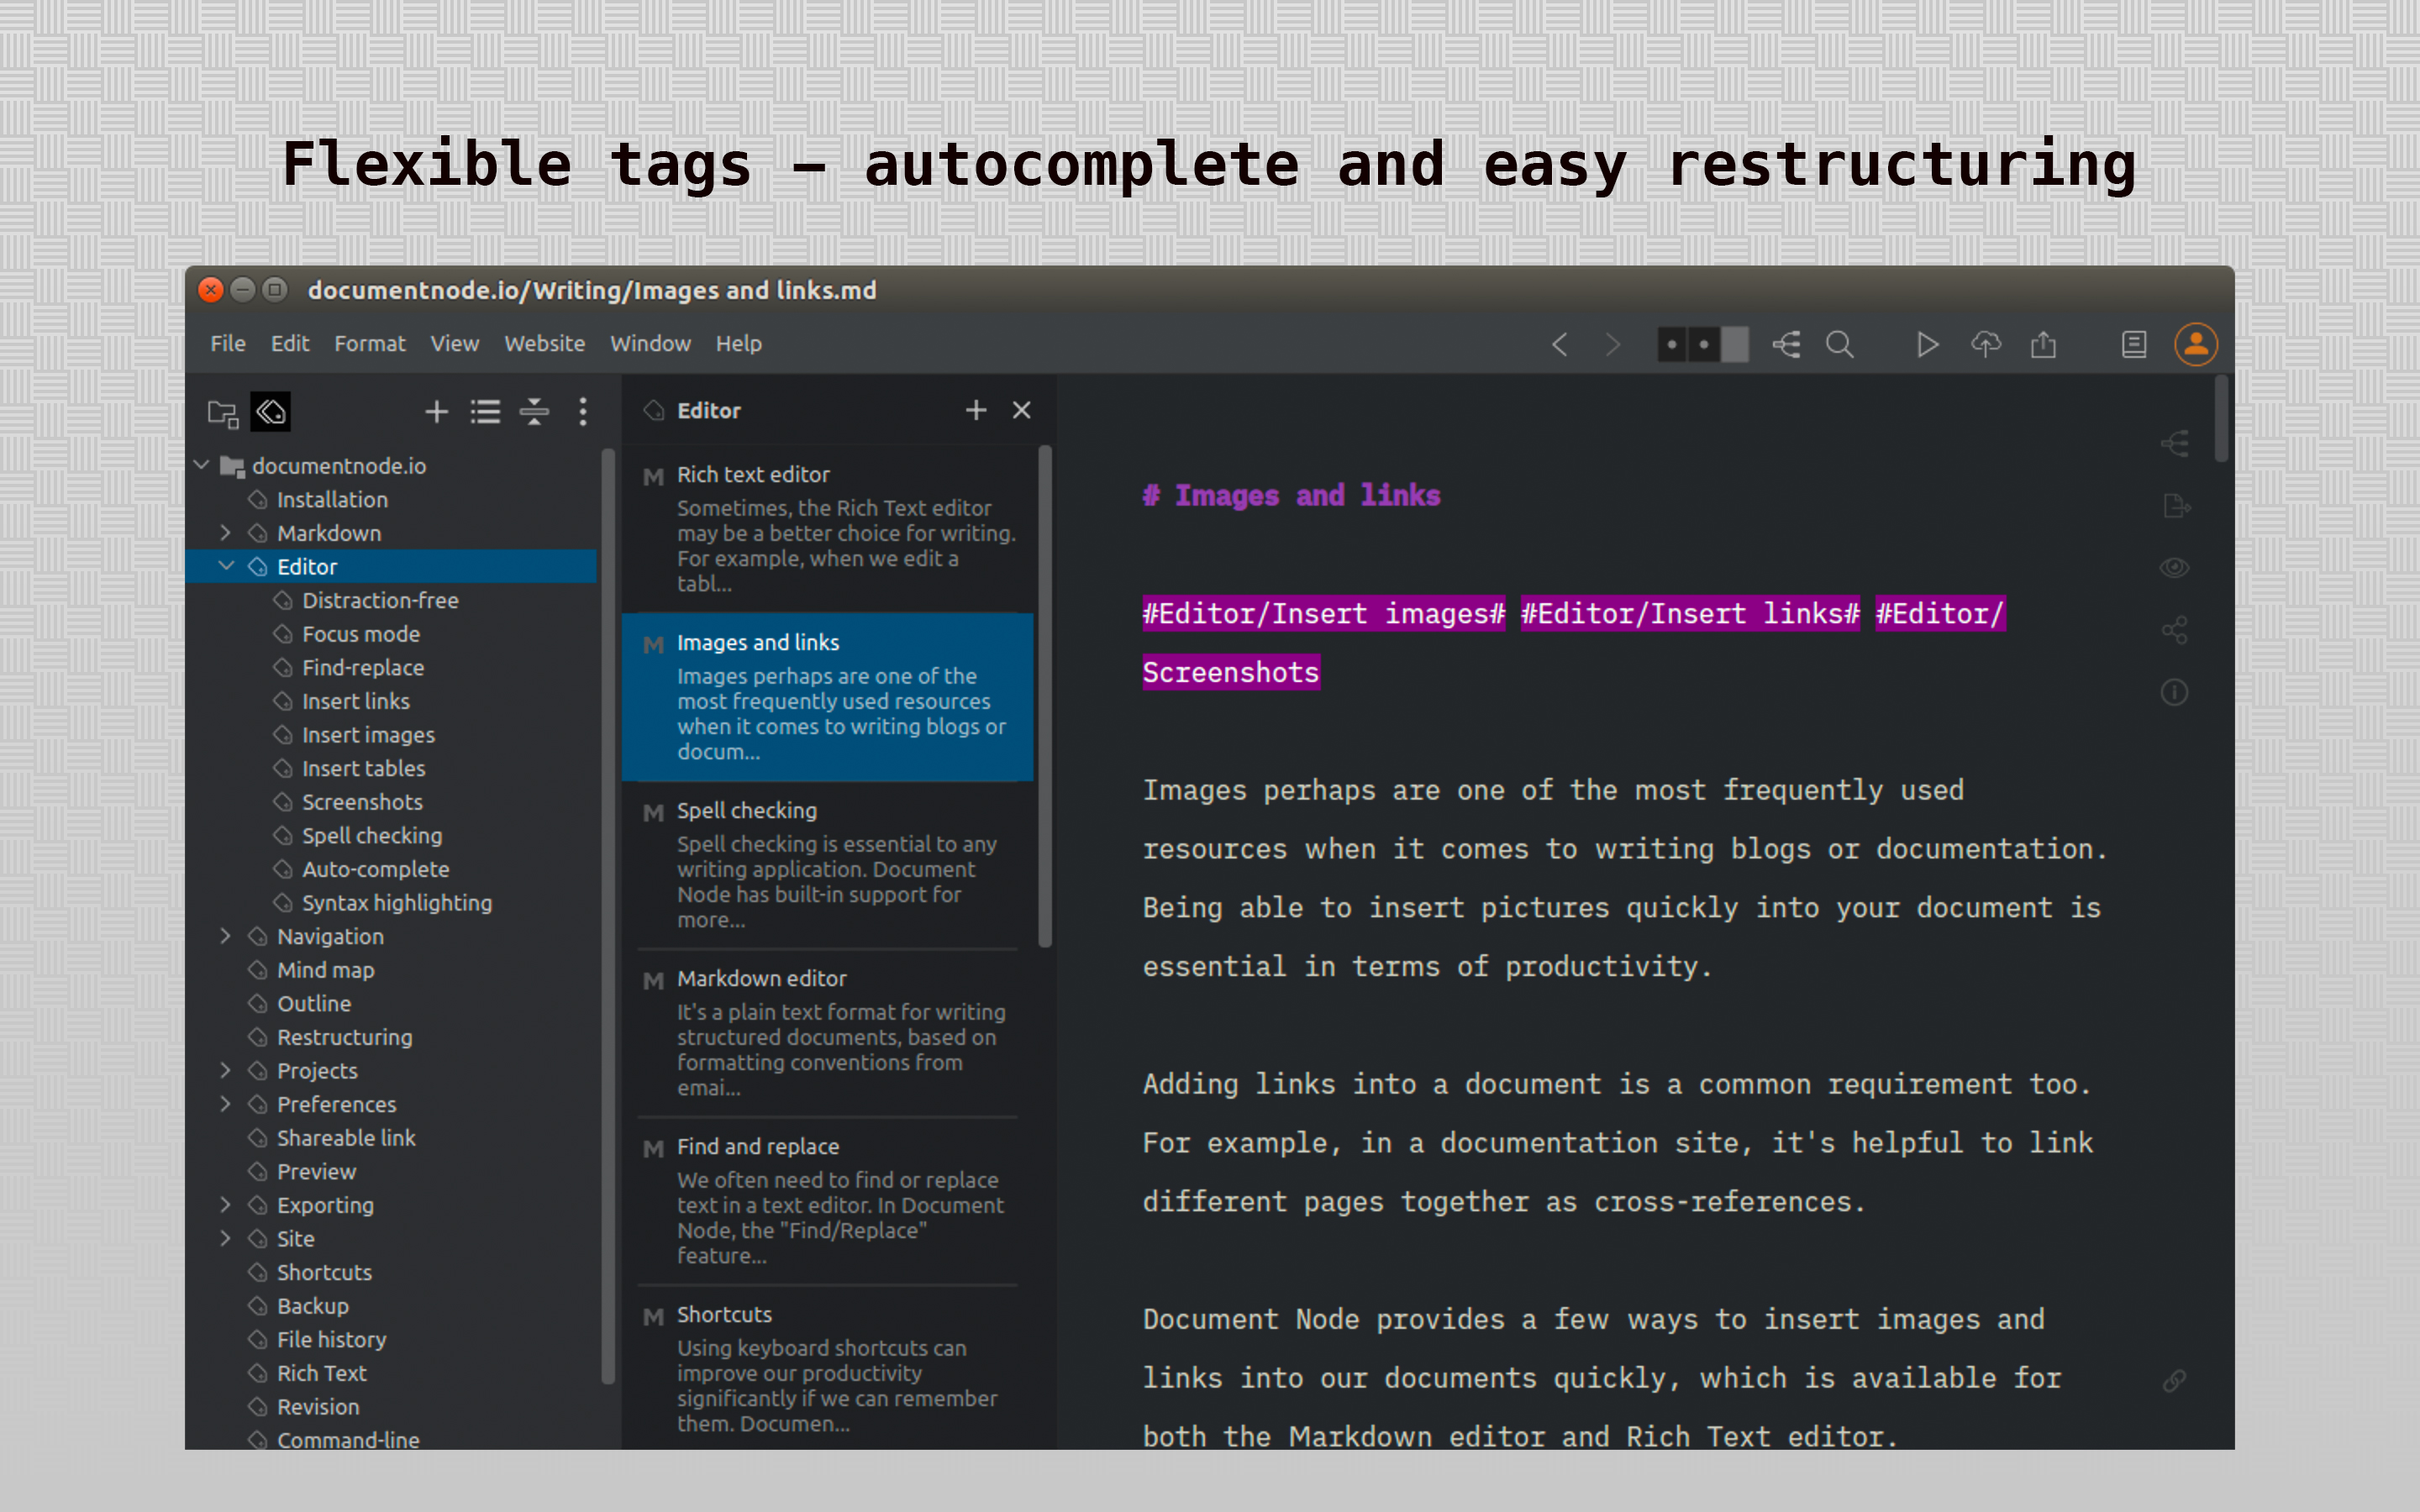Open the share icon in the top toolbar
The image size is (2420, 1512).
coord(2044,344)
